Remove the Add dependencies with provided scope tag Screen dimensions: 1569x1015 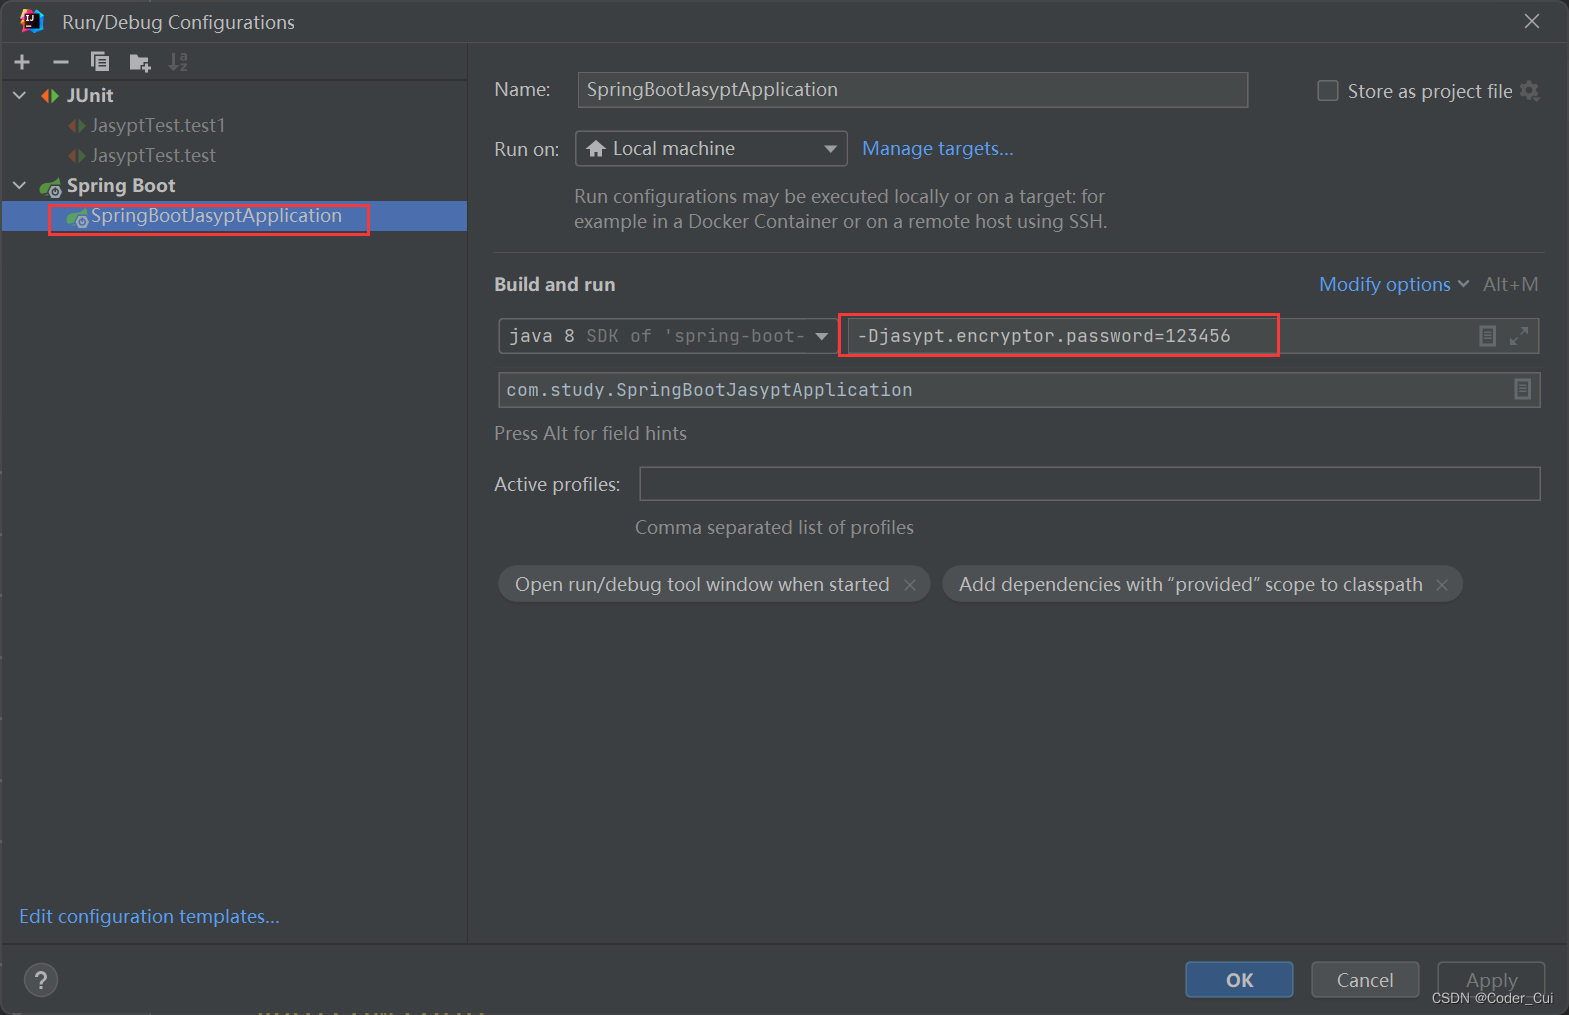[x=1442, y=585]
